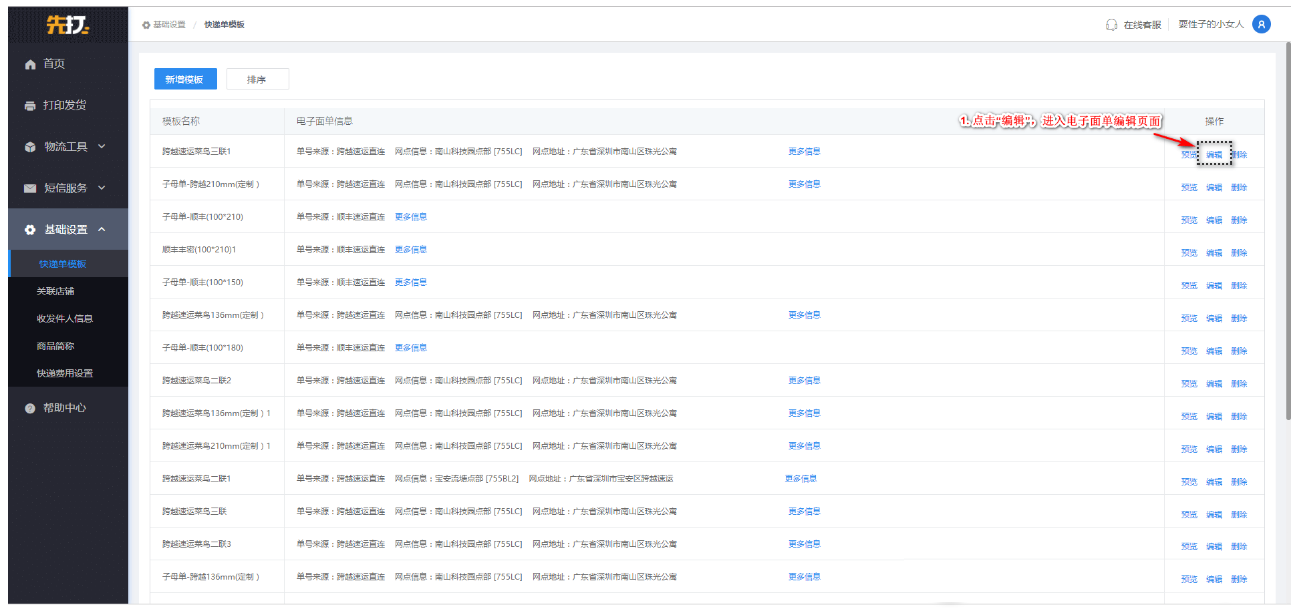Open the blue user avatar icon

click(1261, 24)
